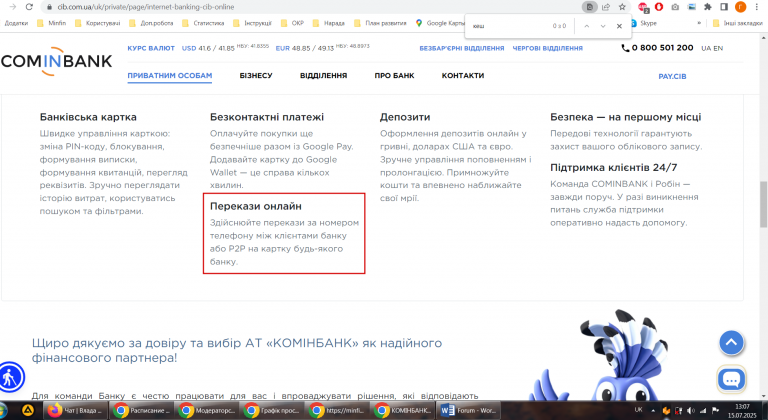Open the План развития bookmark folder

point(380,23)
